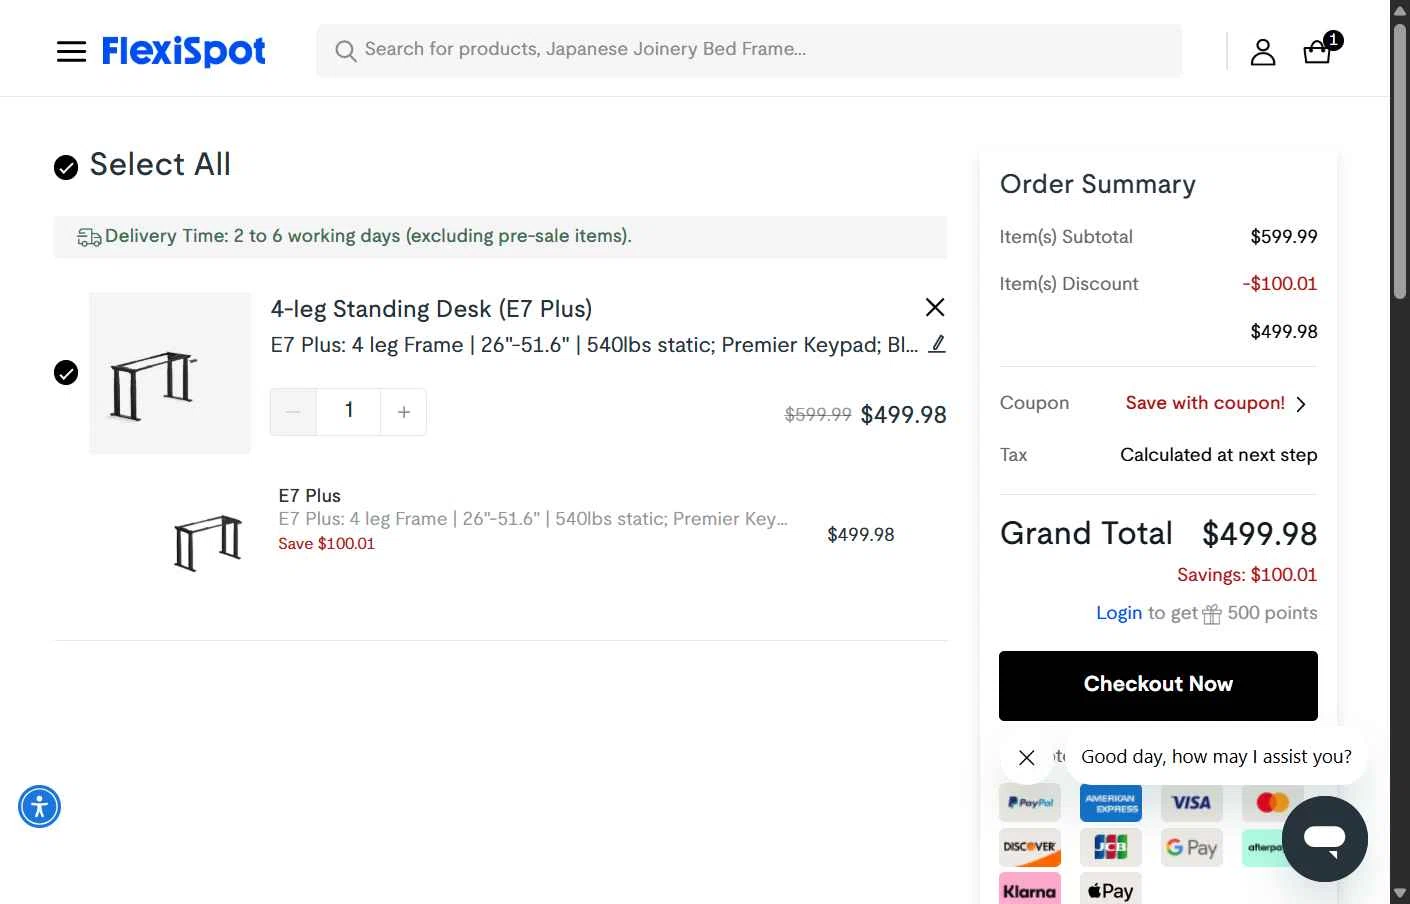Open the accessibility widget
1410x904 pixels.
click(x=40, y=806)
